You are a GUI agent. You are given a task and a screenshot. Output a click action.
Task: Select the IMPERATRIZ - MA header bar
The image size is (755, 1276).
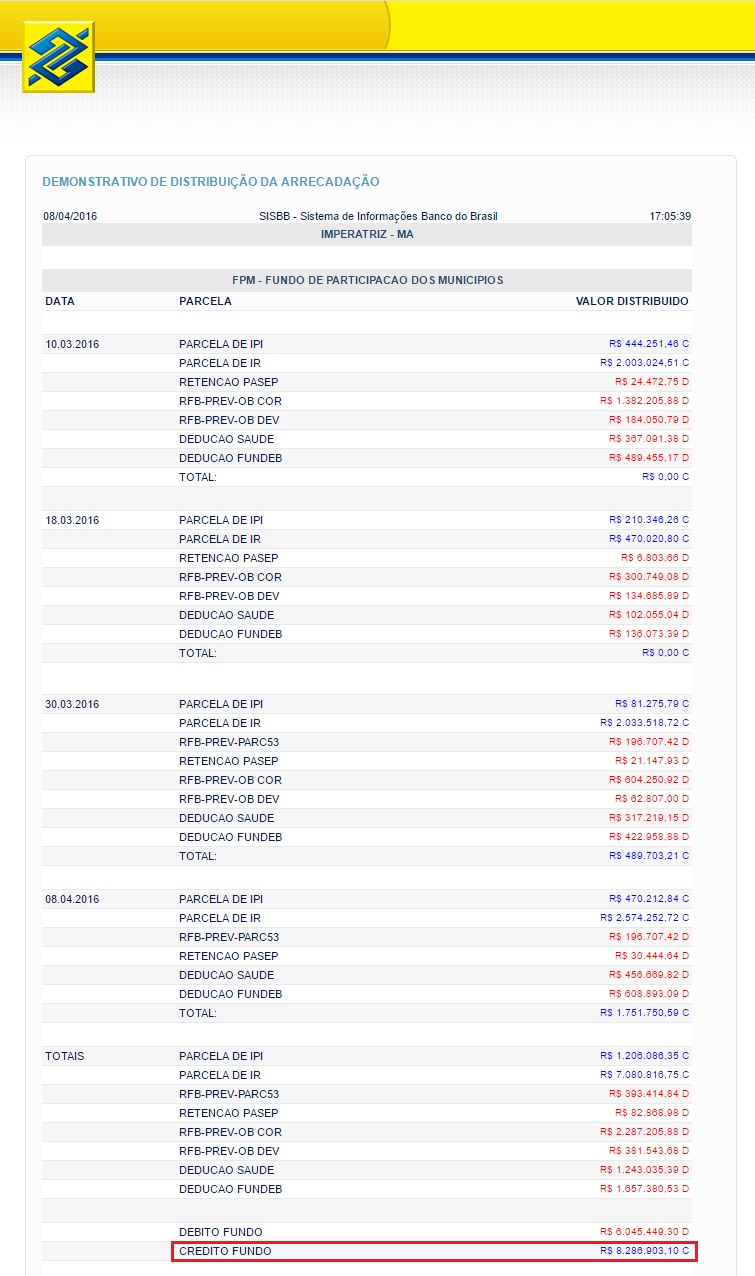367,234
